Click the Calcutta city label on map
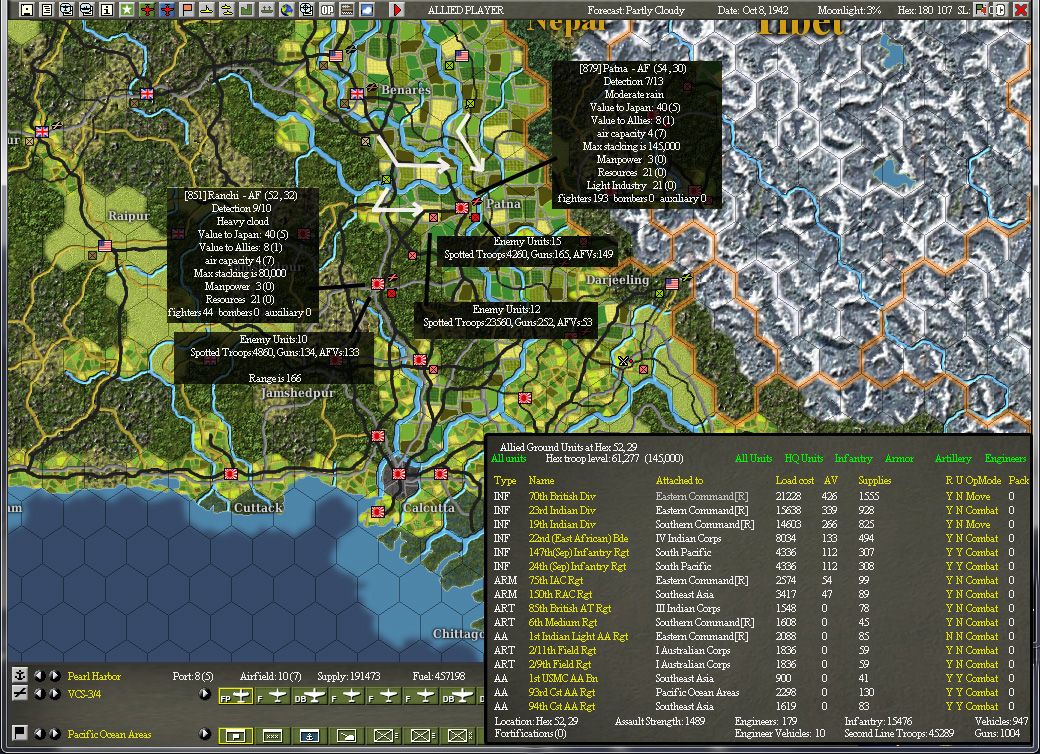Viewport: 1040px width, 754px height. tap(428, 507)
